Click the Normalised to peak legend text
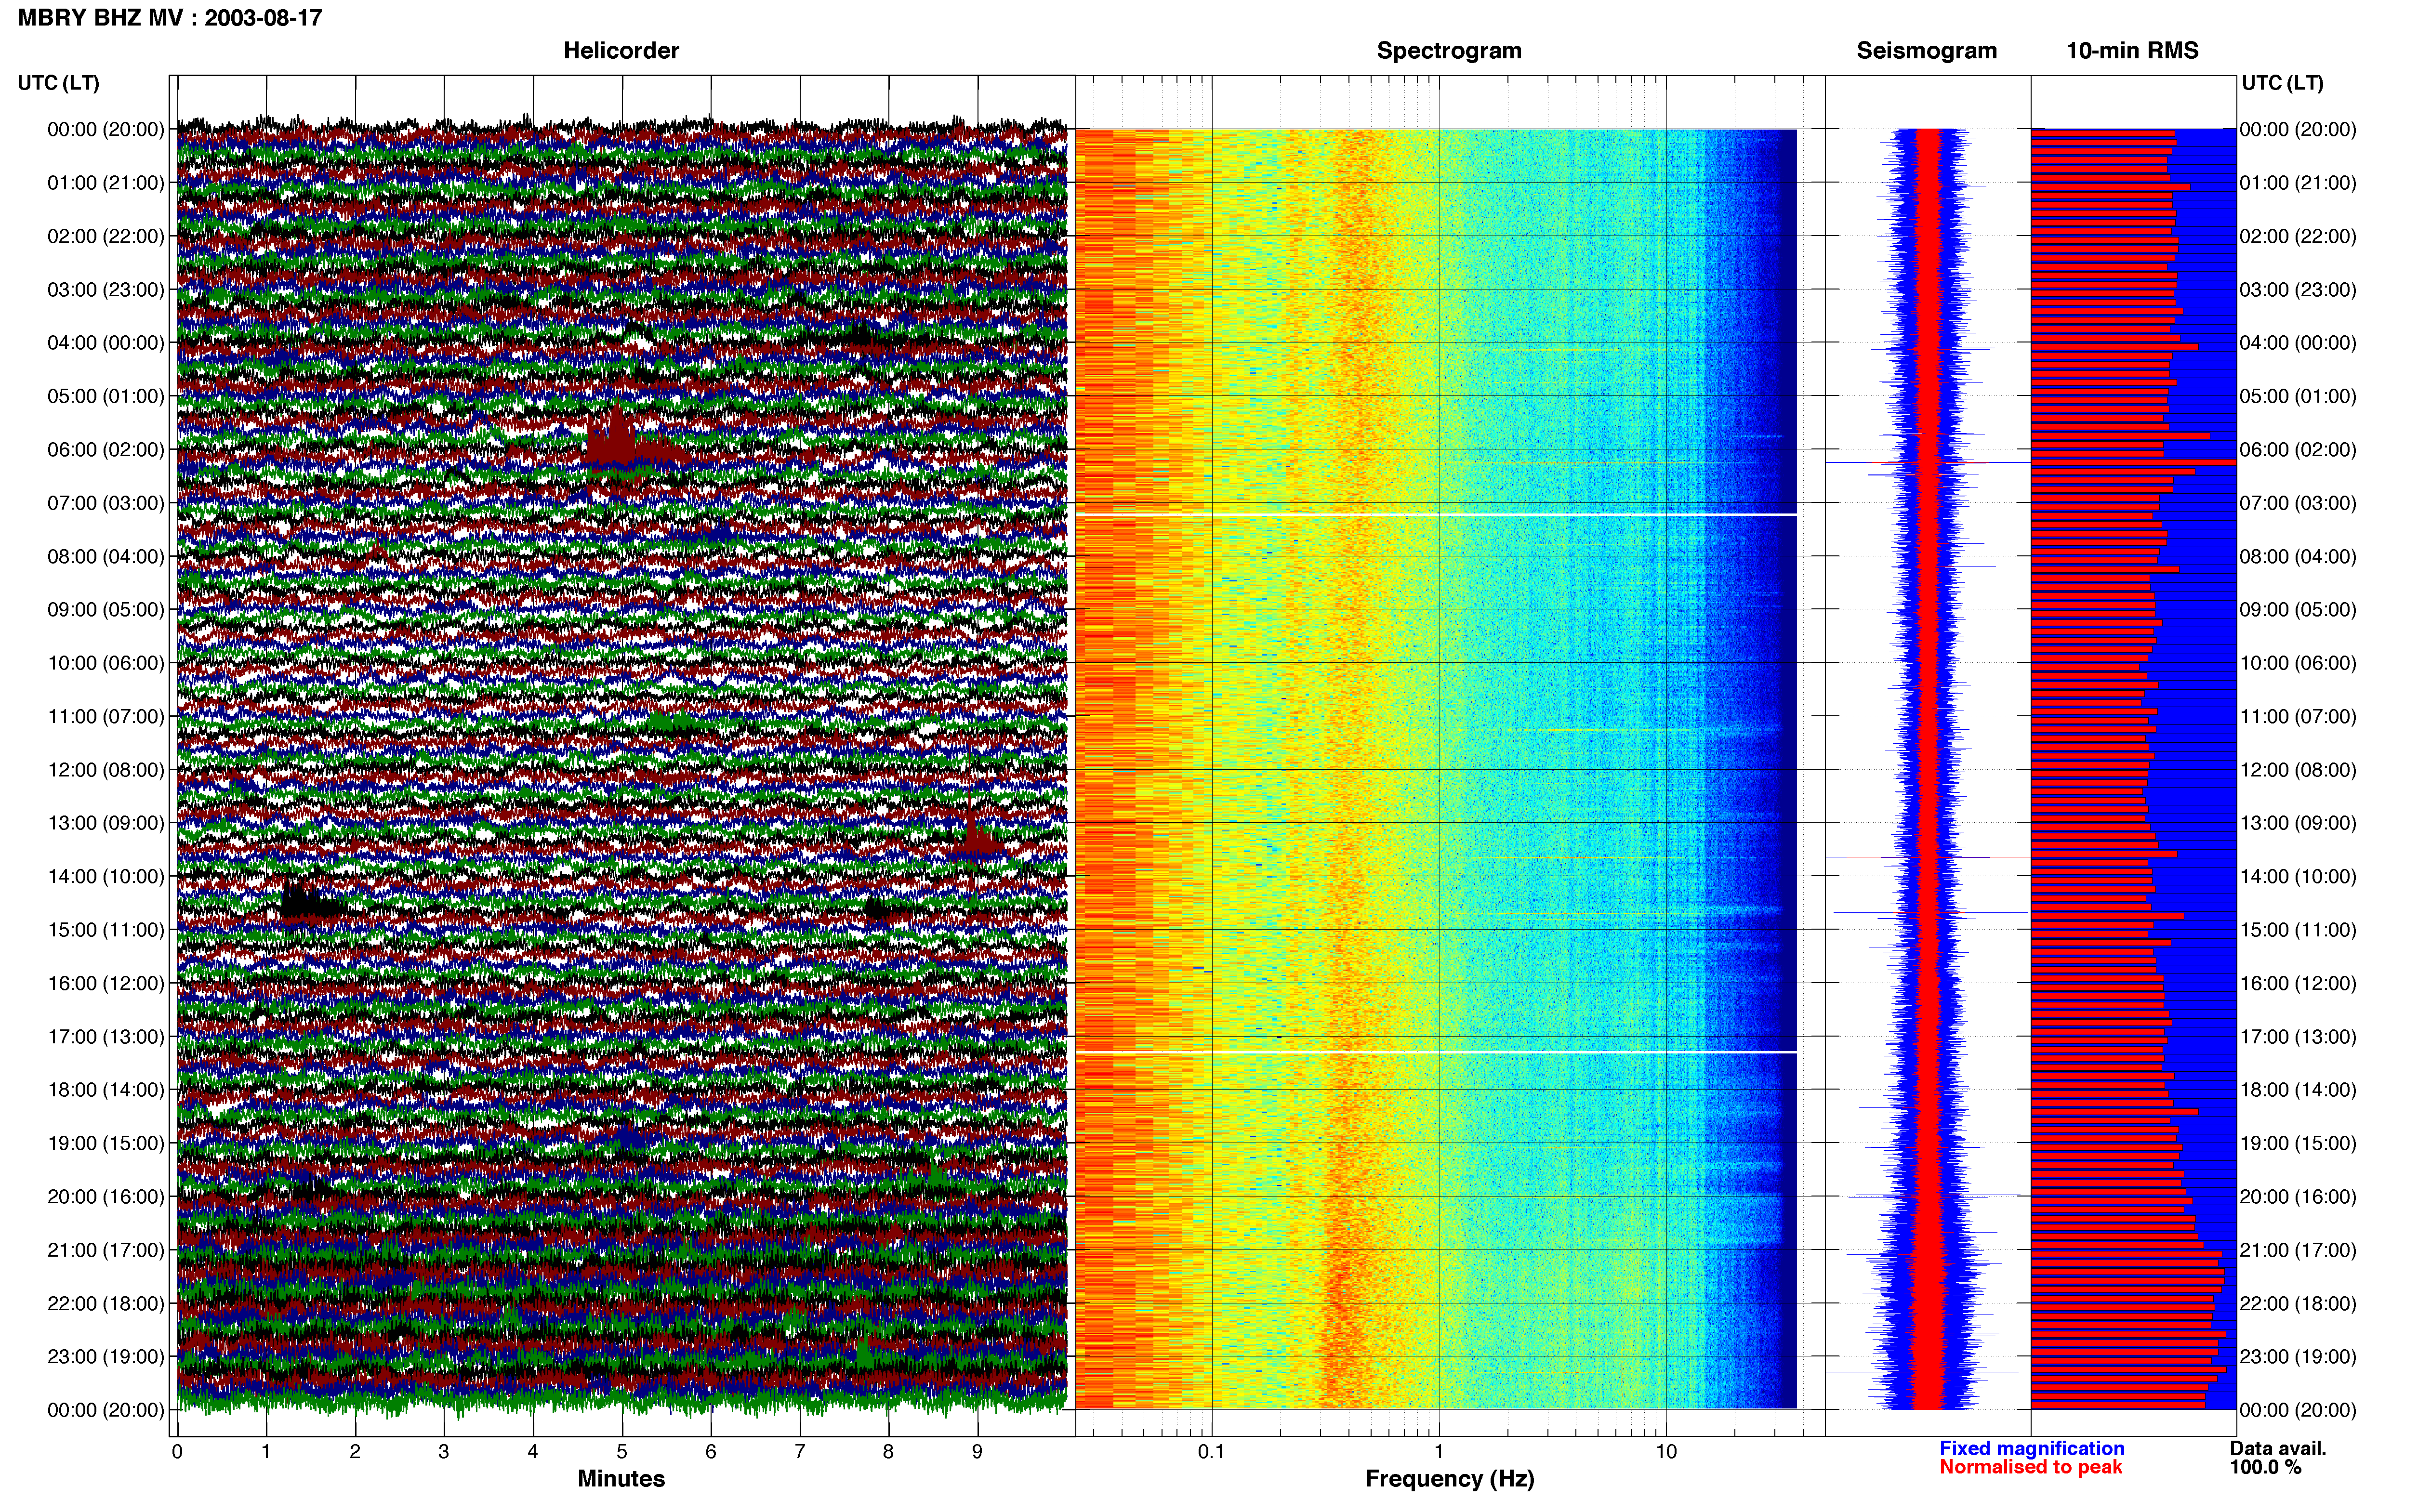Image resolution: width=2418 pixels, height=1512 pixels. point(2031,1467)
